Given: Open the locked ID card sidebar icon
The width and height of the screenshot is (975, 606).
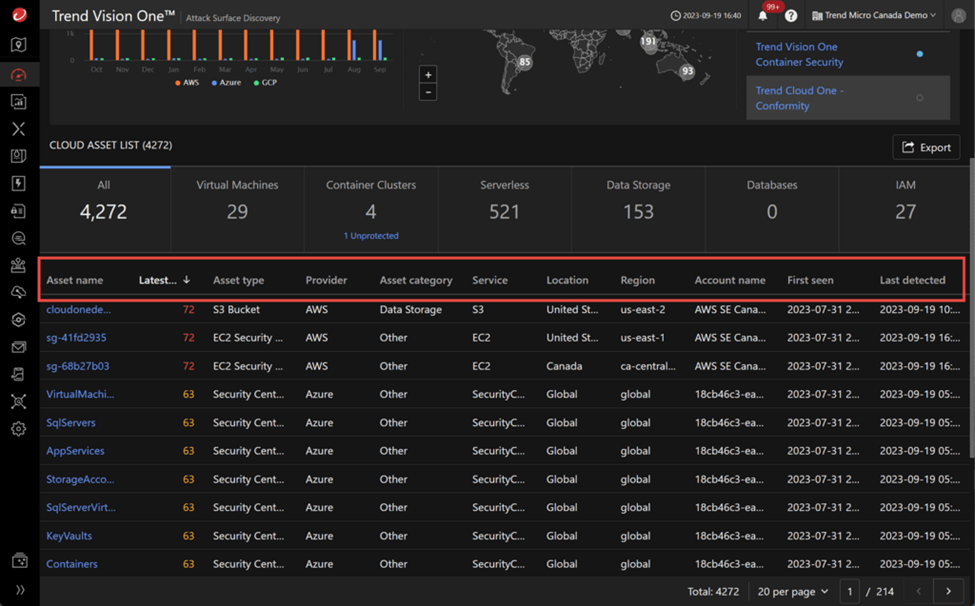Looking at the screenshot, I should click(19, 211).
